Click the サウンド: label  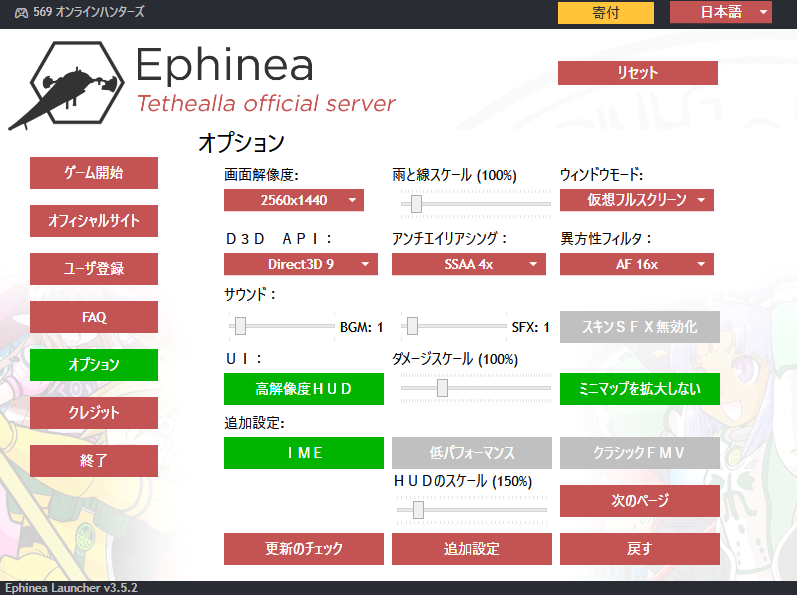tap(250, 294)
